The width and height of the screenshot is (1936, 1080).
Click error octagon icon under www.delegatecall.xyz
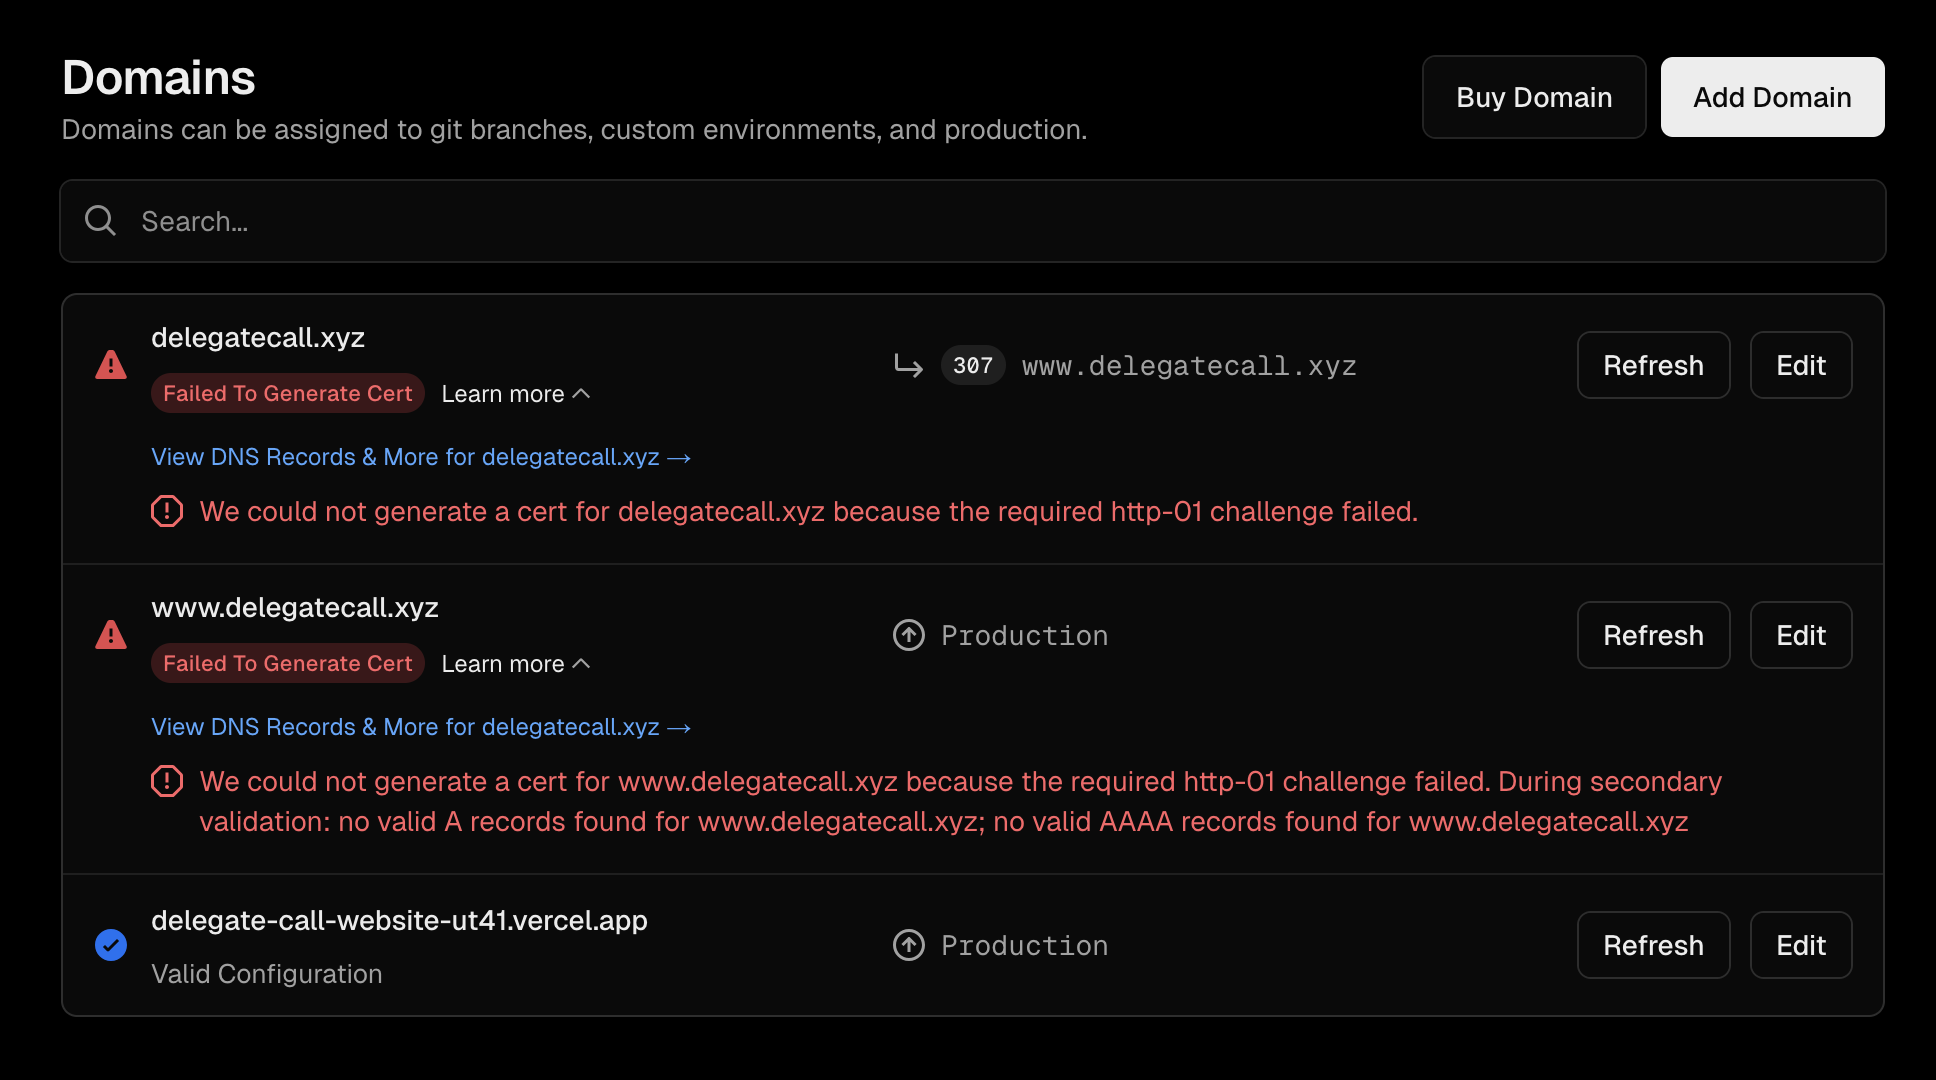pyautogui.click(x=167, y=782)
